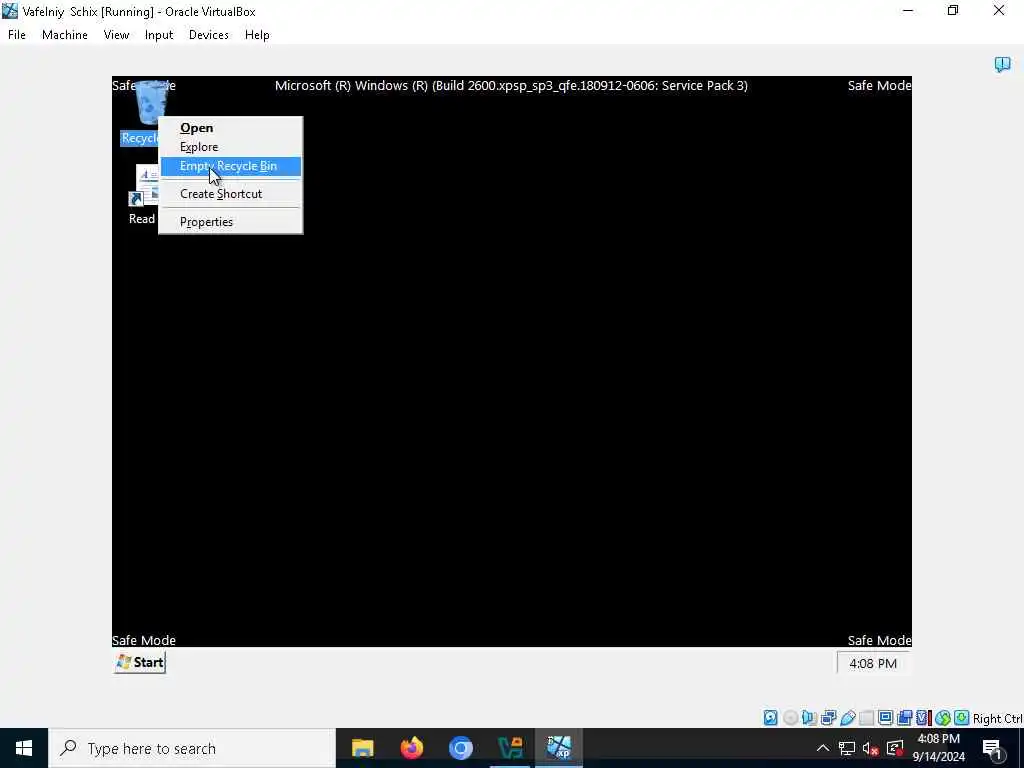Click the mouse integration status icon
This screenshot has height=768, width=1024.
(x=943, y=718)
